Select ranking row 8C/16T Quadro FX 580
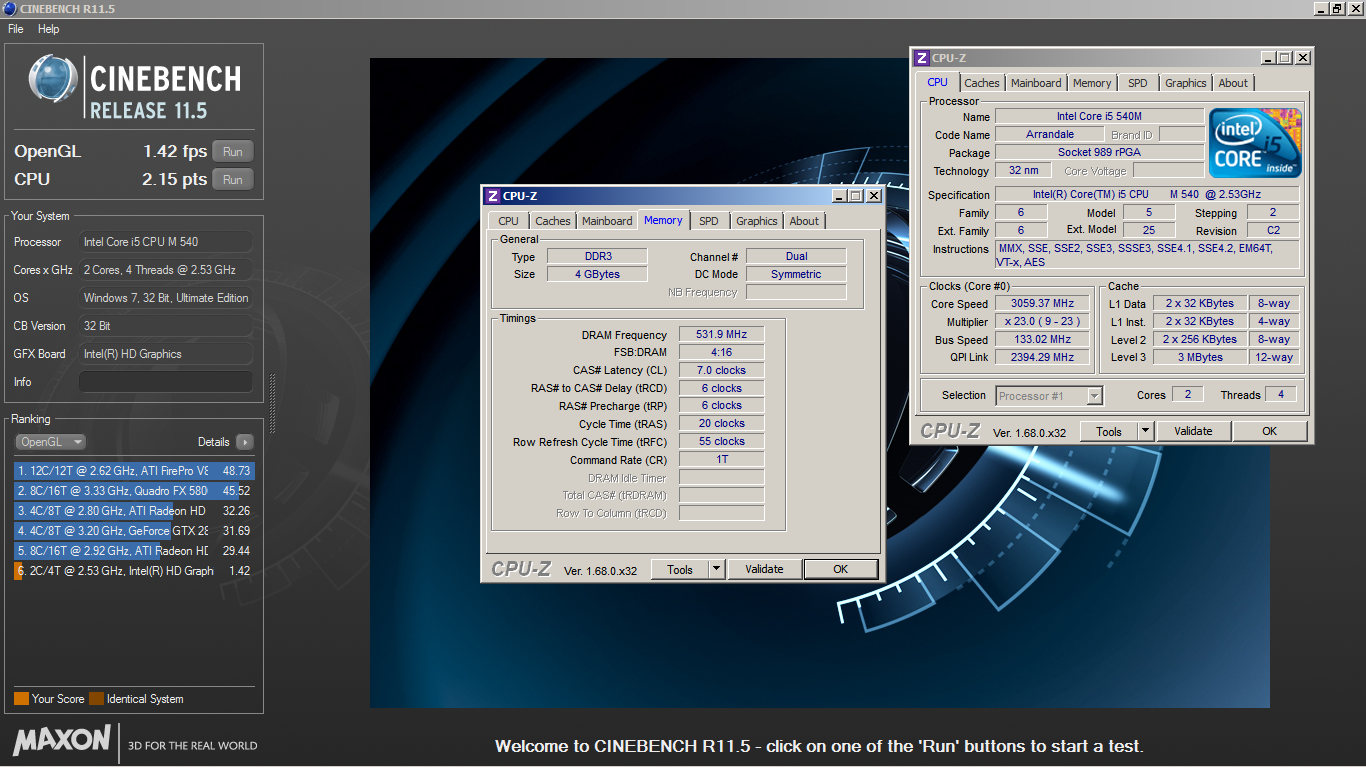The height and width of the screenshot is (768, 1366). 134,491
